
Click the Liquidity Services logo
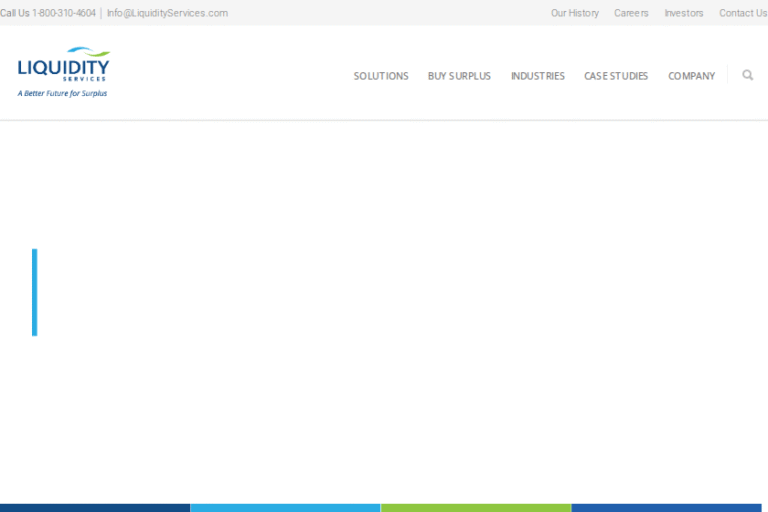63,65
